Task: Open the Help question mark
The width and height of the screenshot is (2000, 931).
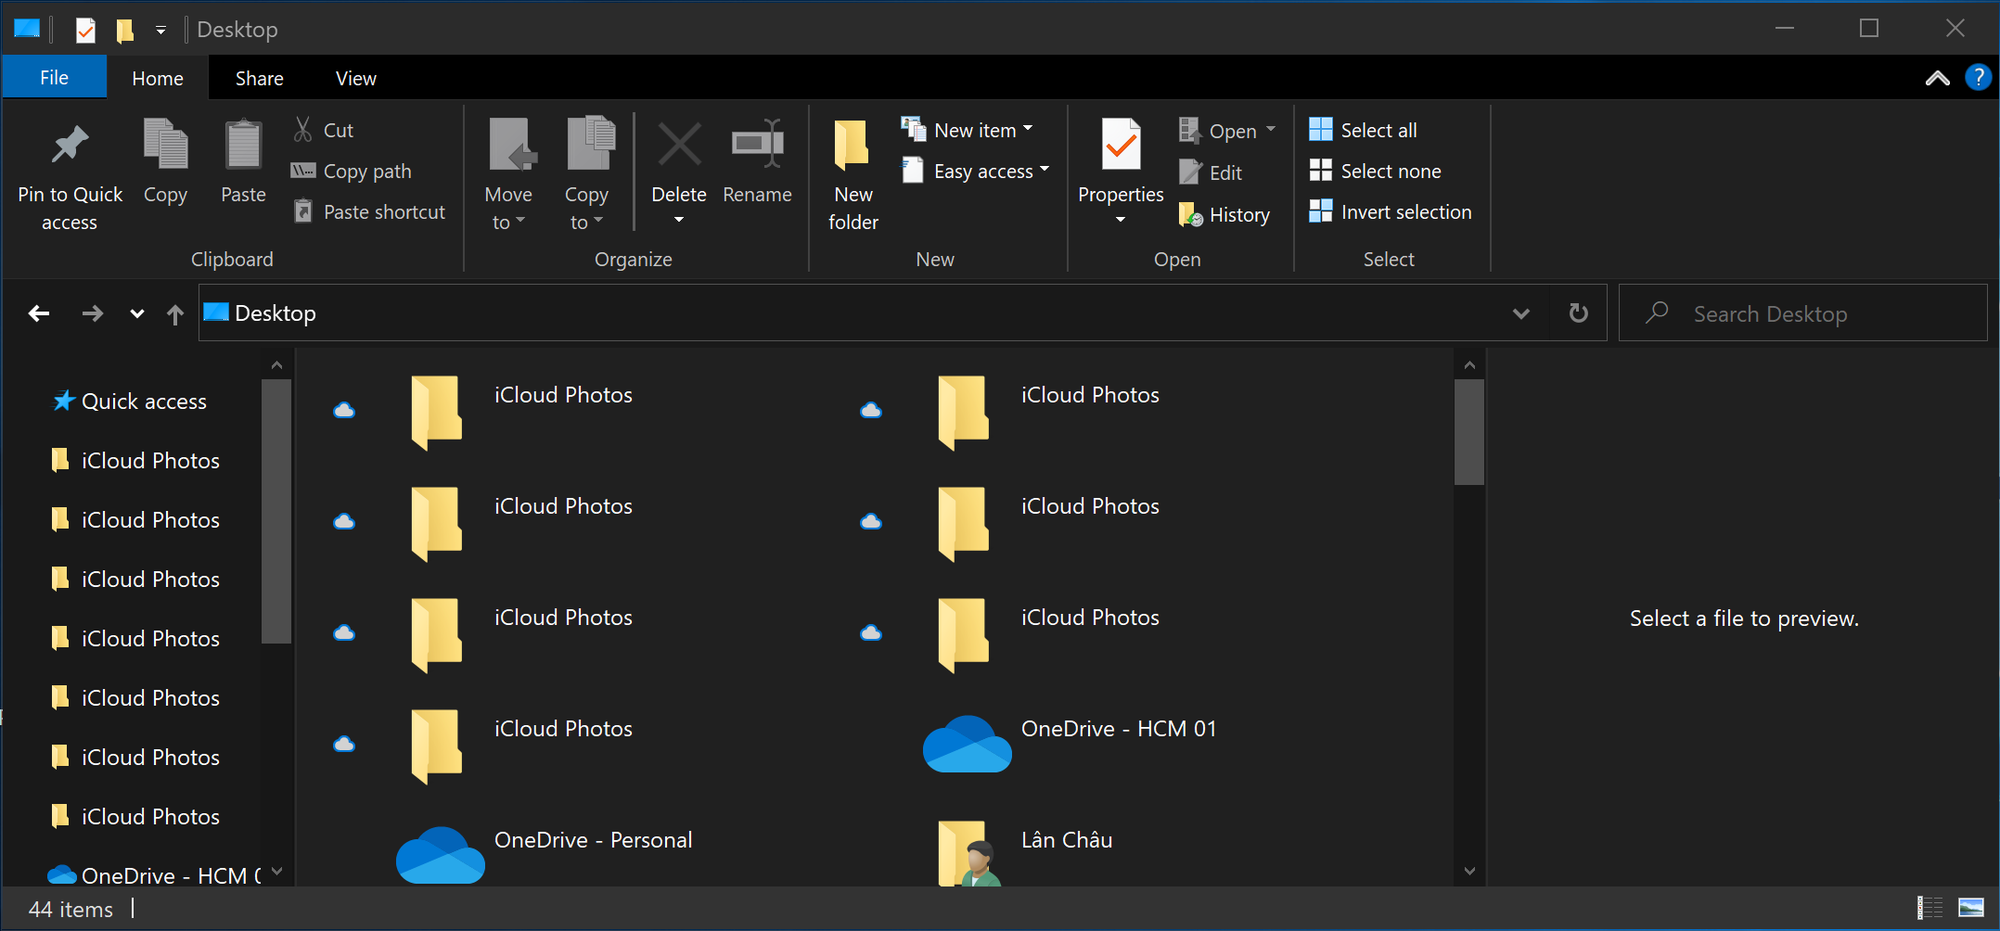Action: point(1977,77)
